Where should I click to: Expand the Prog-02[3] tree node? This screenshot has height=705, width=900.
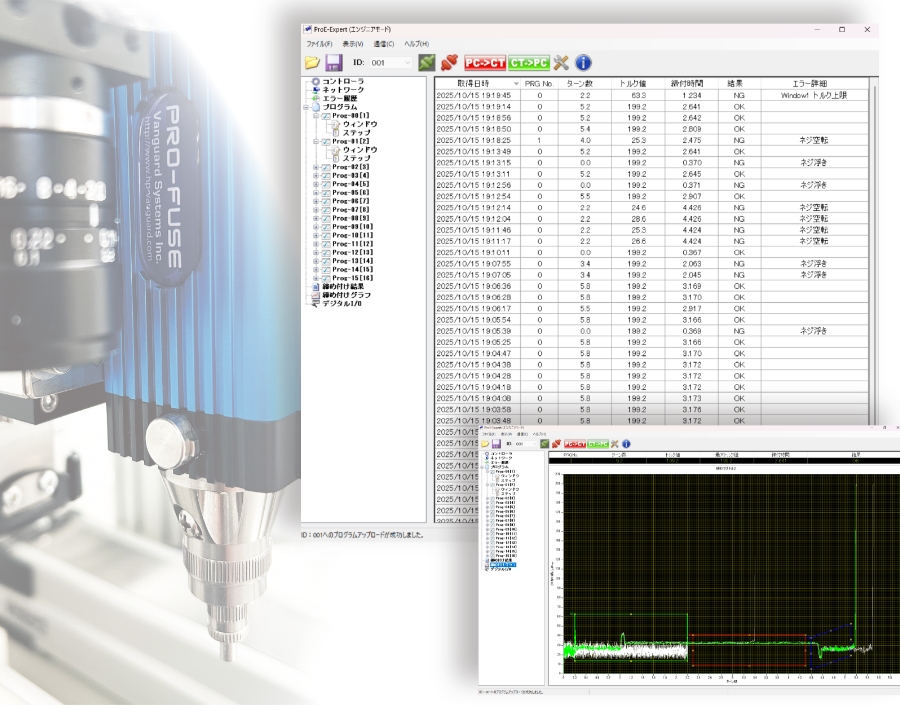(x=316, y=166)
